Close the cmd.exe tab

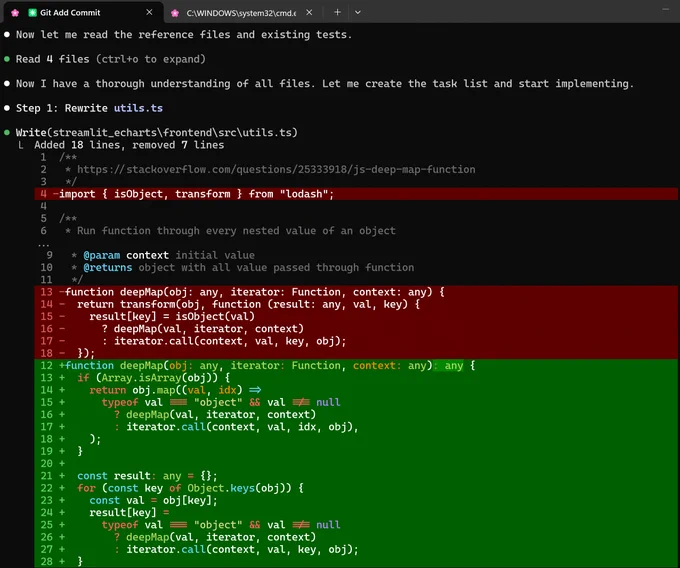(309, 13)
